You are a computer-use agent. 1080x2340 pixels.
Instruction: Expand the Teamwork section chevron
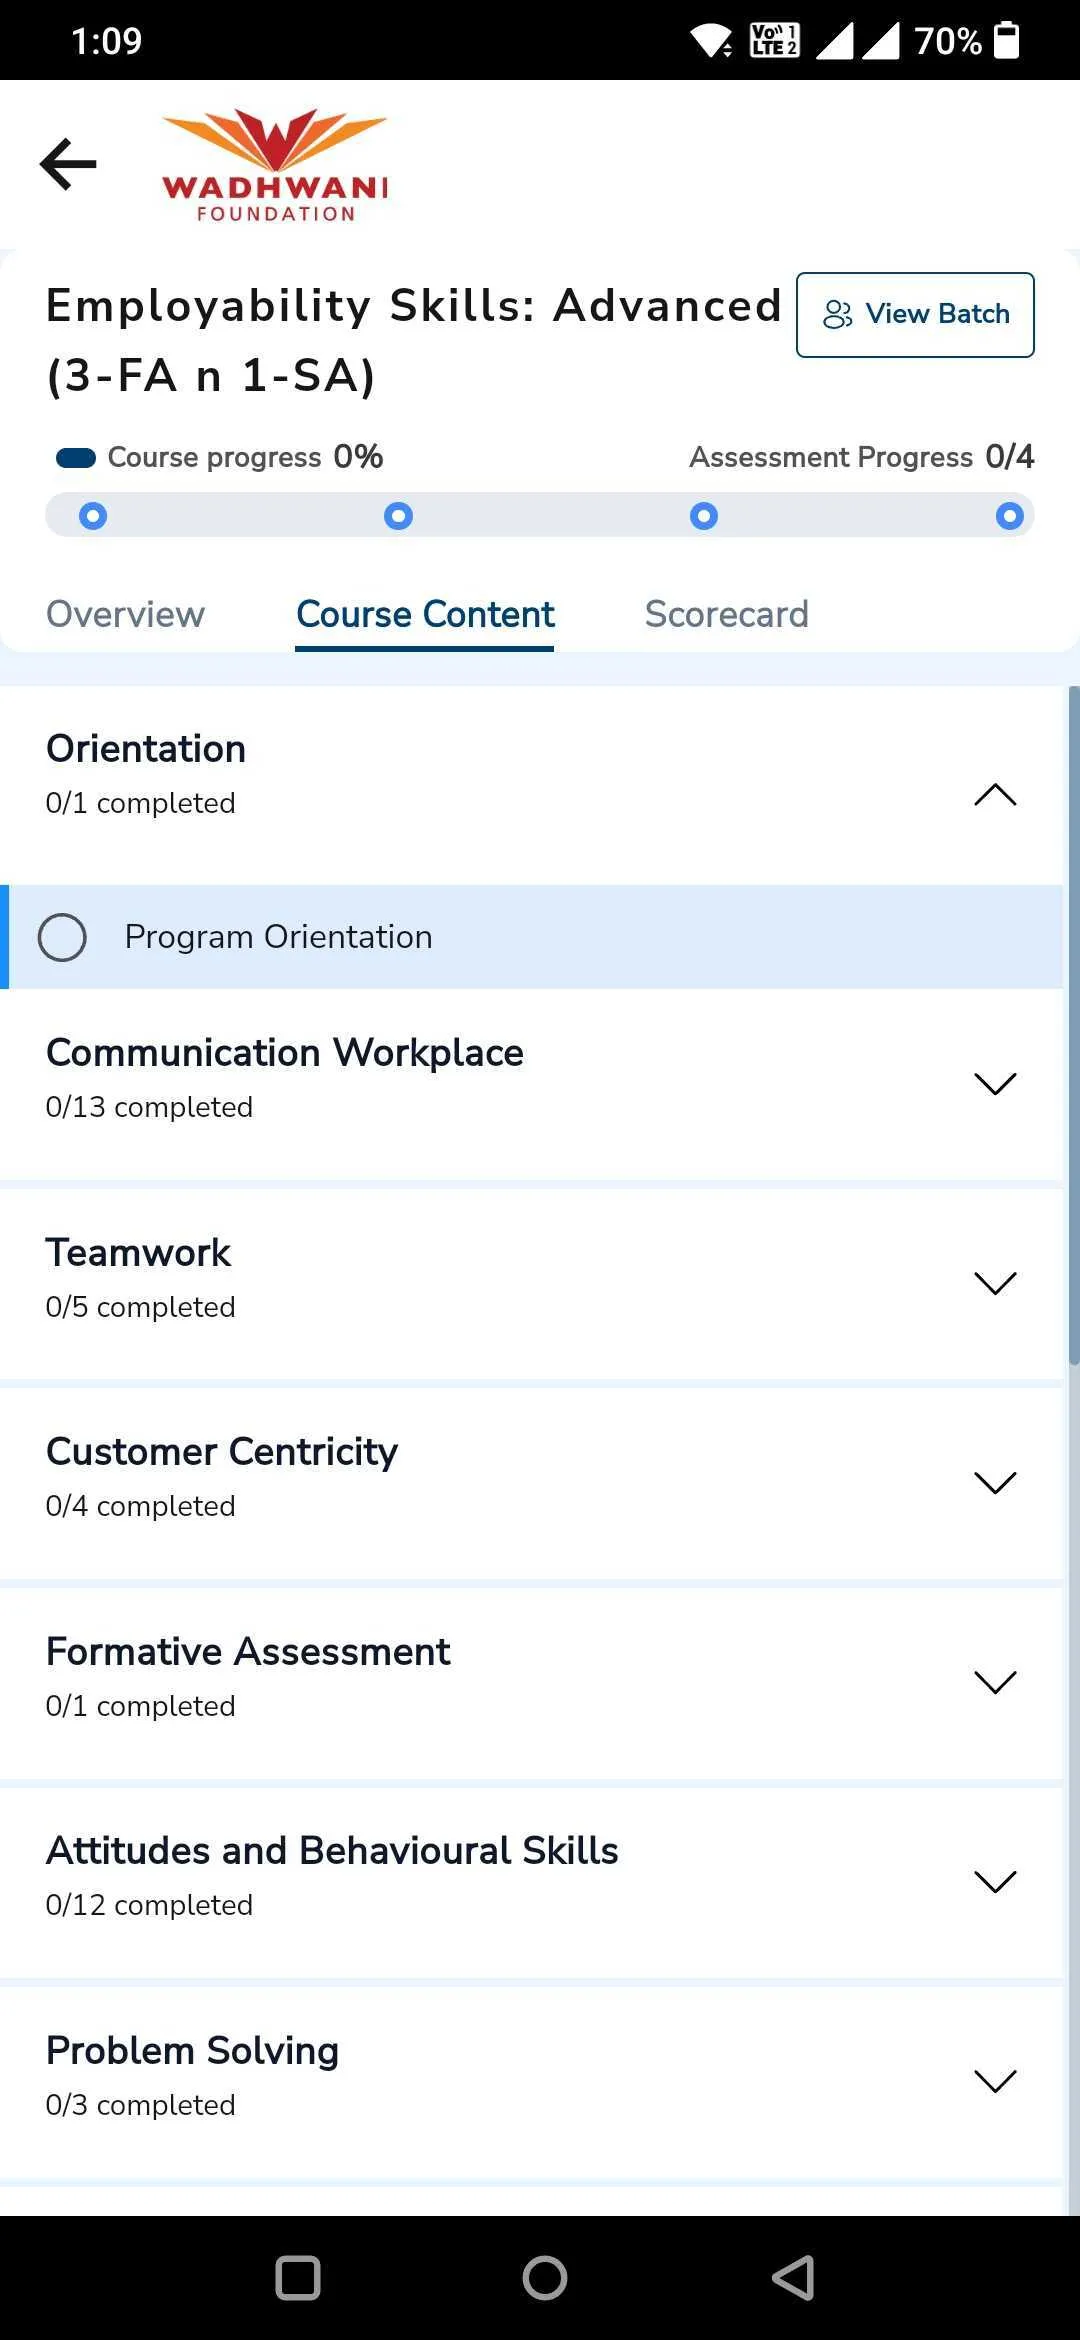tap(995, 1283)
